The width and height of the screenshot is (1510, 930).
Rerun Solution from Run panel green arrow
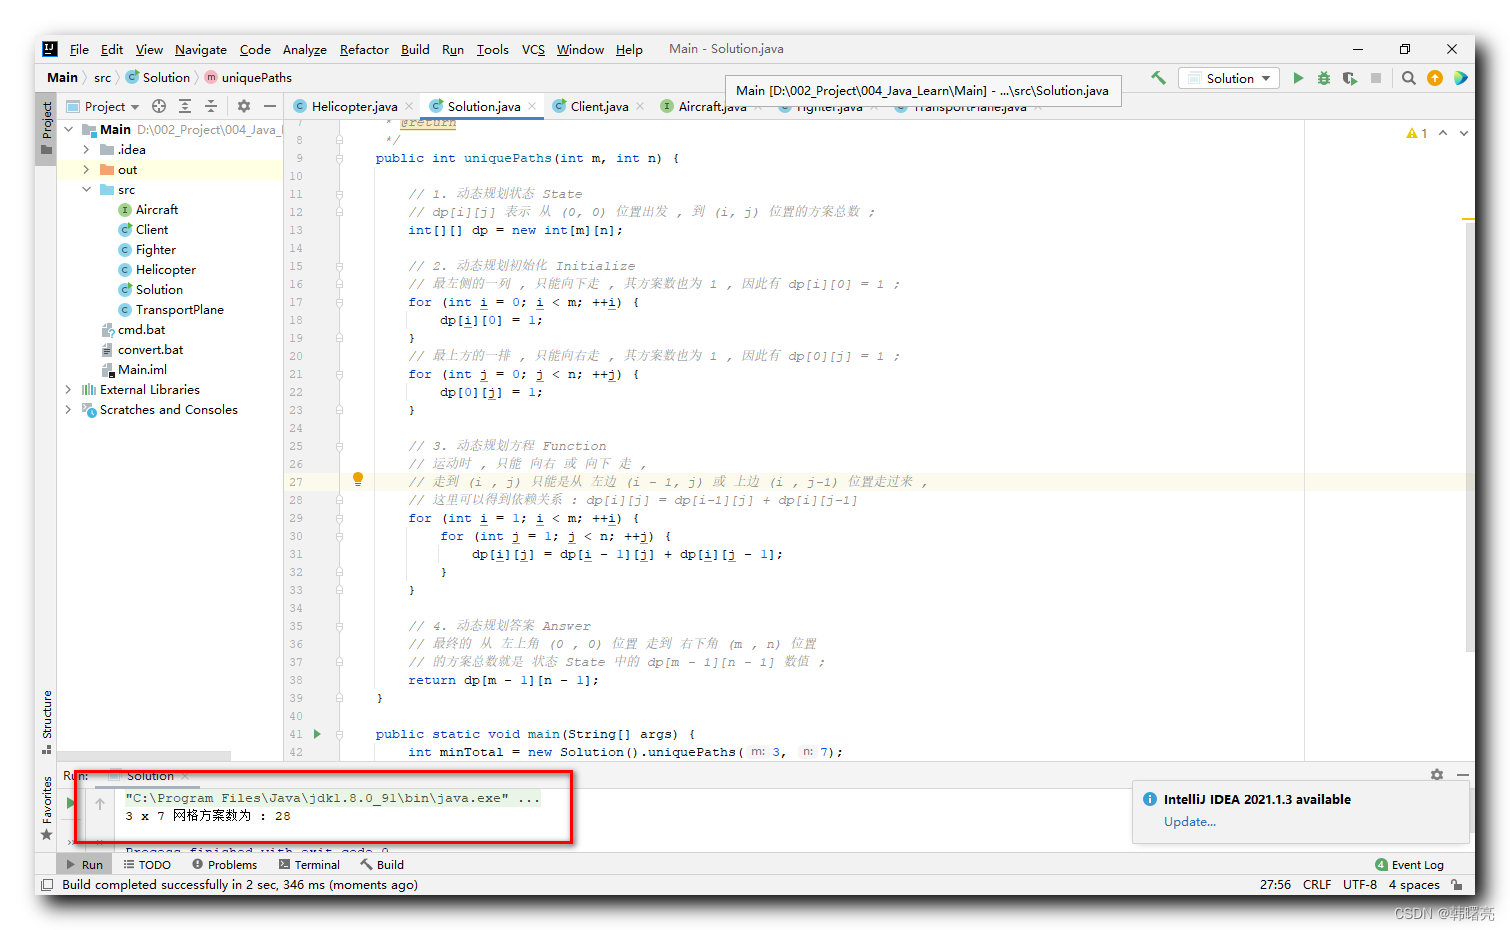coord(70,803)
